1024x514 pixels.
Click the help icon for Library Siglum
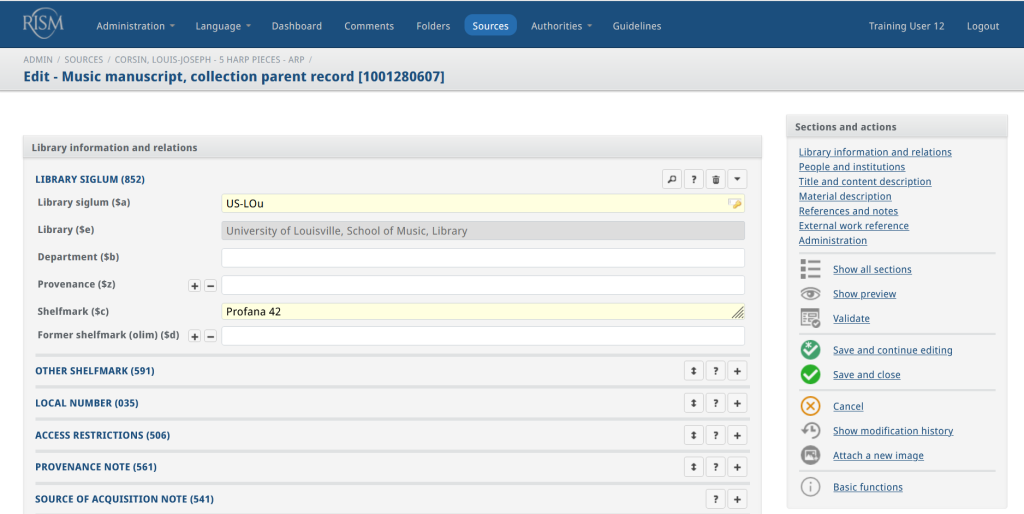(x=693, y=180)
